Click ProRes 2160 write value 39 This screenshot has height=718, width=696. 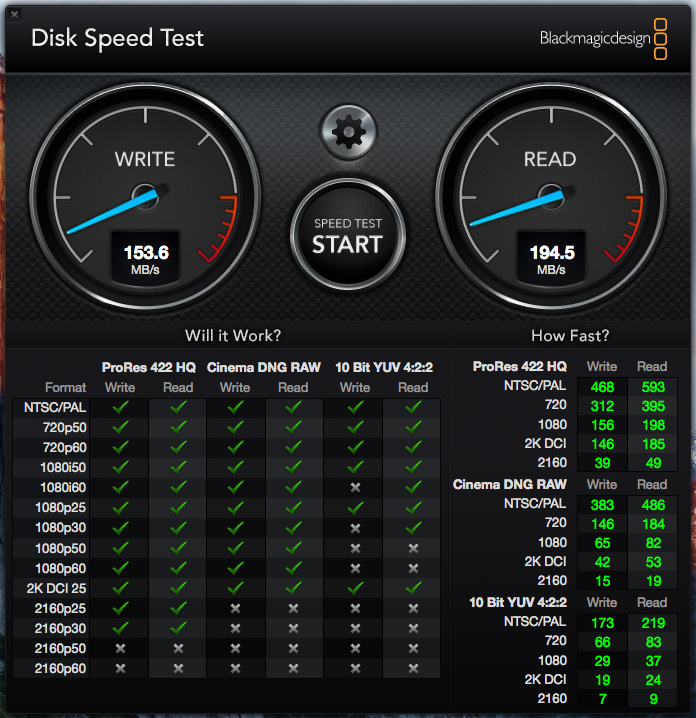602,463
